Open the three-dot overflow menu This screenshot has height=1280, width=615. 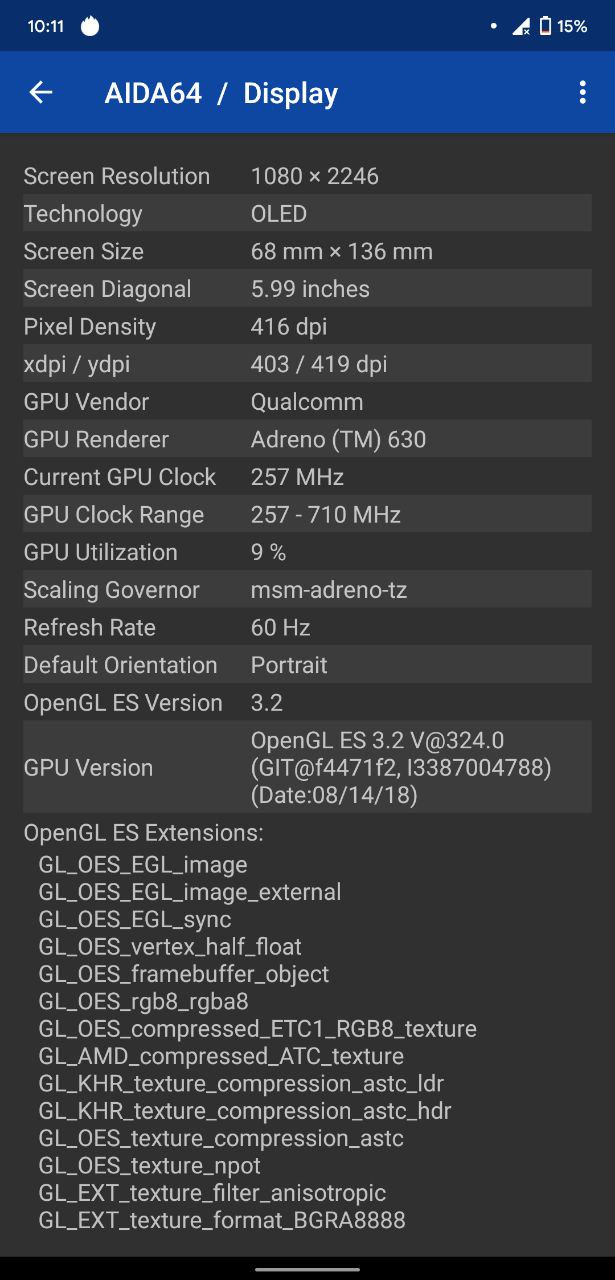582,93
